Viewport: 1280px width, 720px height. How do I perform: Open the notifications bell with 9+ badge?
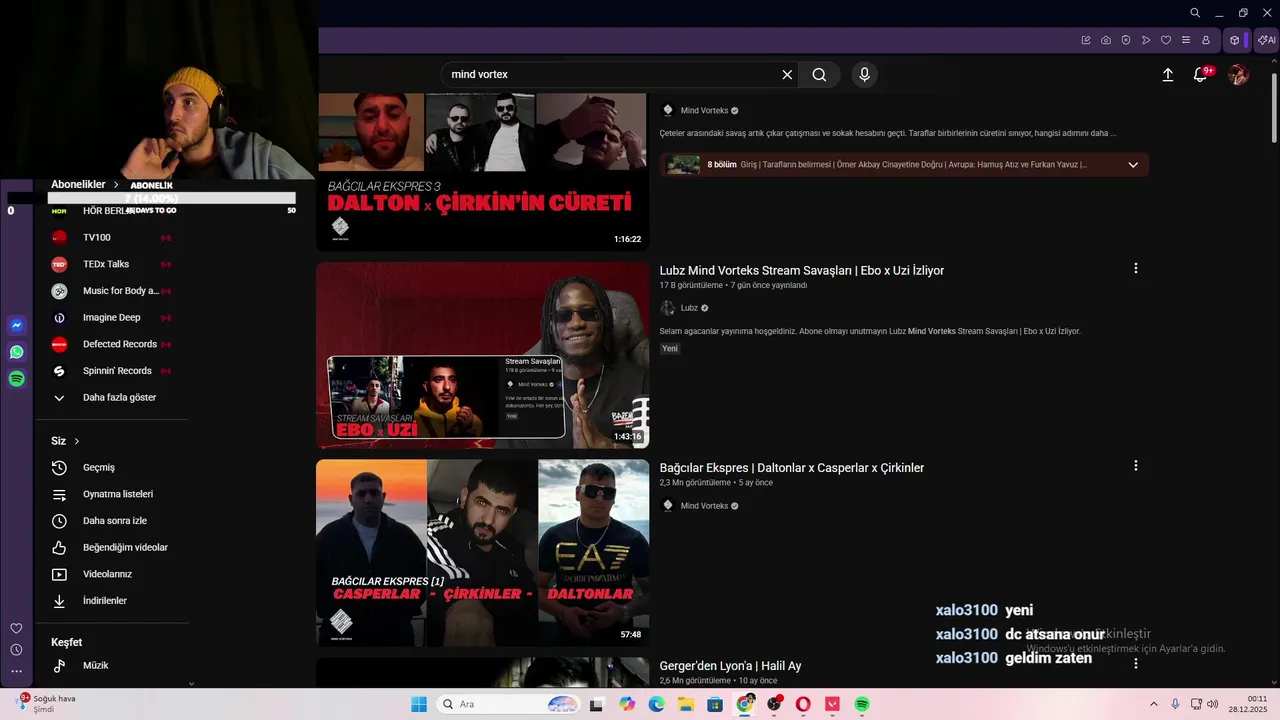1201,74
